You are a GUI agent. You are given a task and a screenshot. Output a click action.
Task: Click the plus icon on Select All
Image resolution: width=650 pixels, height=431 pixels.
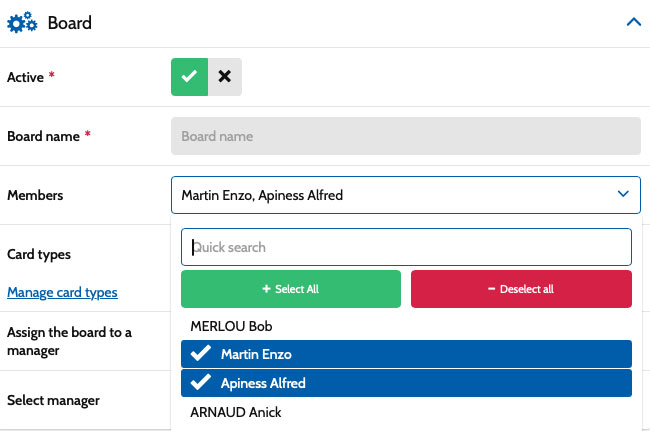click(266, 289)
